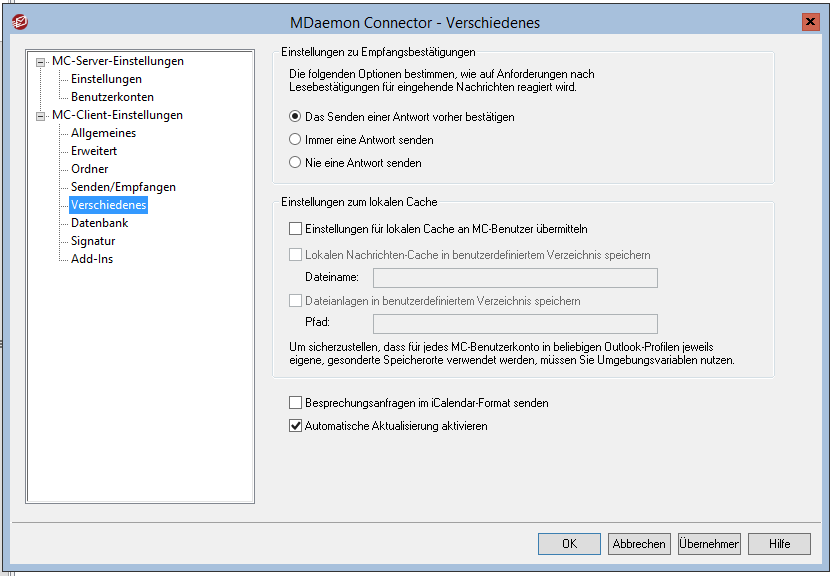Collapse the MC-Client-Einstellungen tree node

[41, 115]
